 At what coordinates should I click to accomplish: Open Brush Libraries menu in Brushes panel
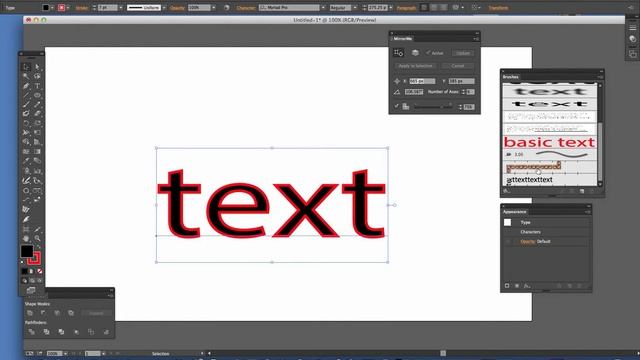[x=507, y=191]
